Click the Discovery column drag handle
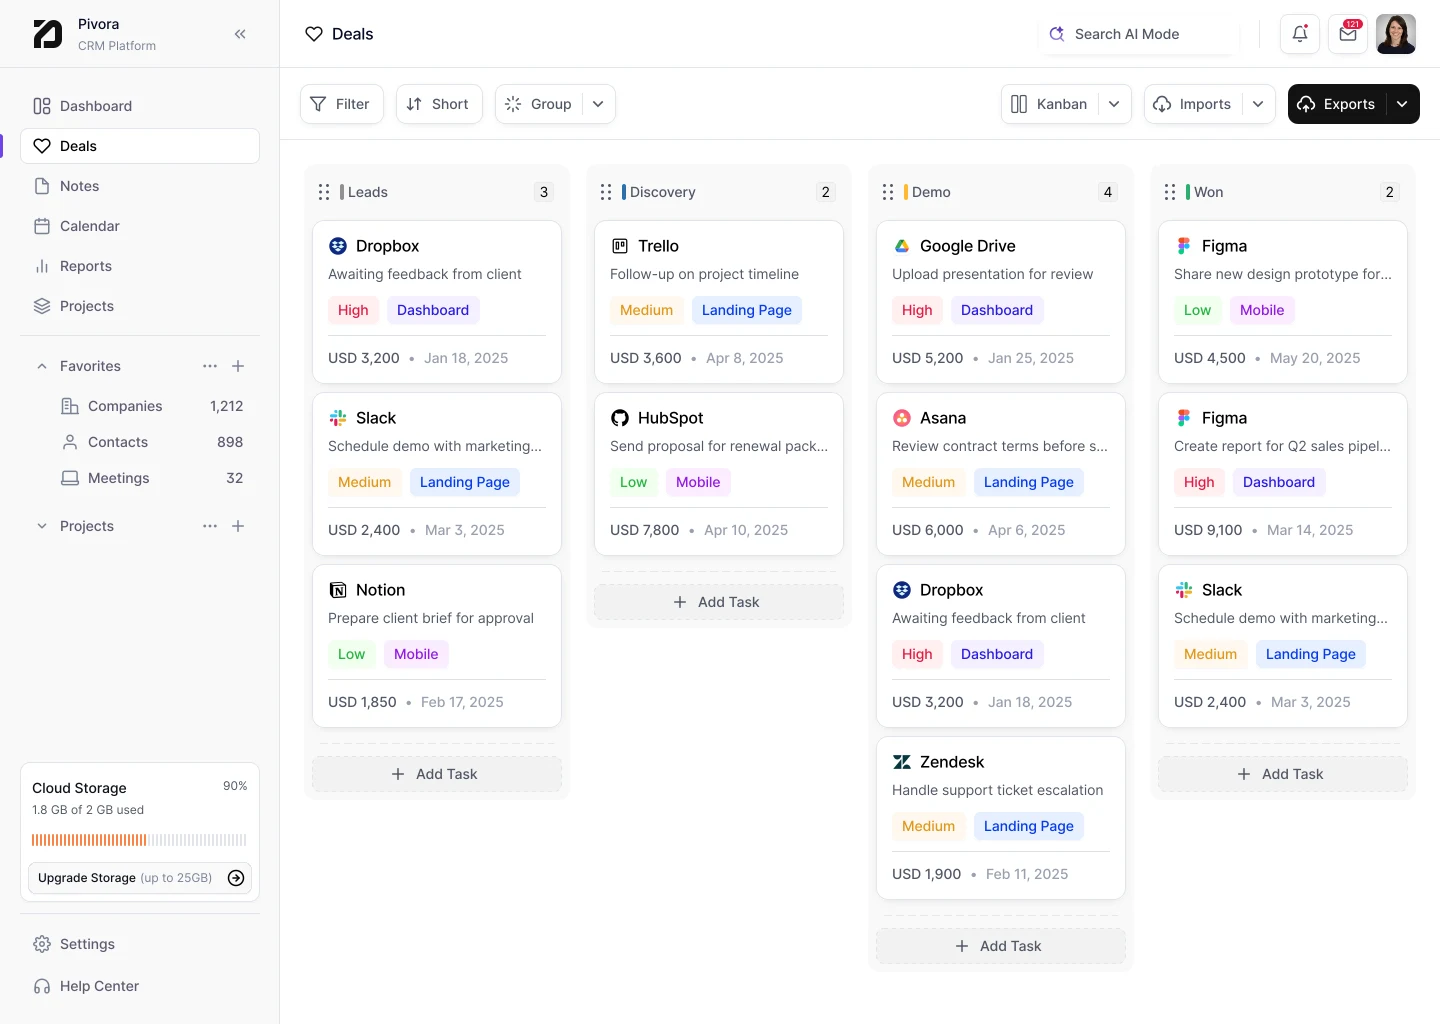Viewport: 1440px width, 1024px height. click(606, 192)
